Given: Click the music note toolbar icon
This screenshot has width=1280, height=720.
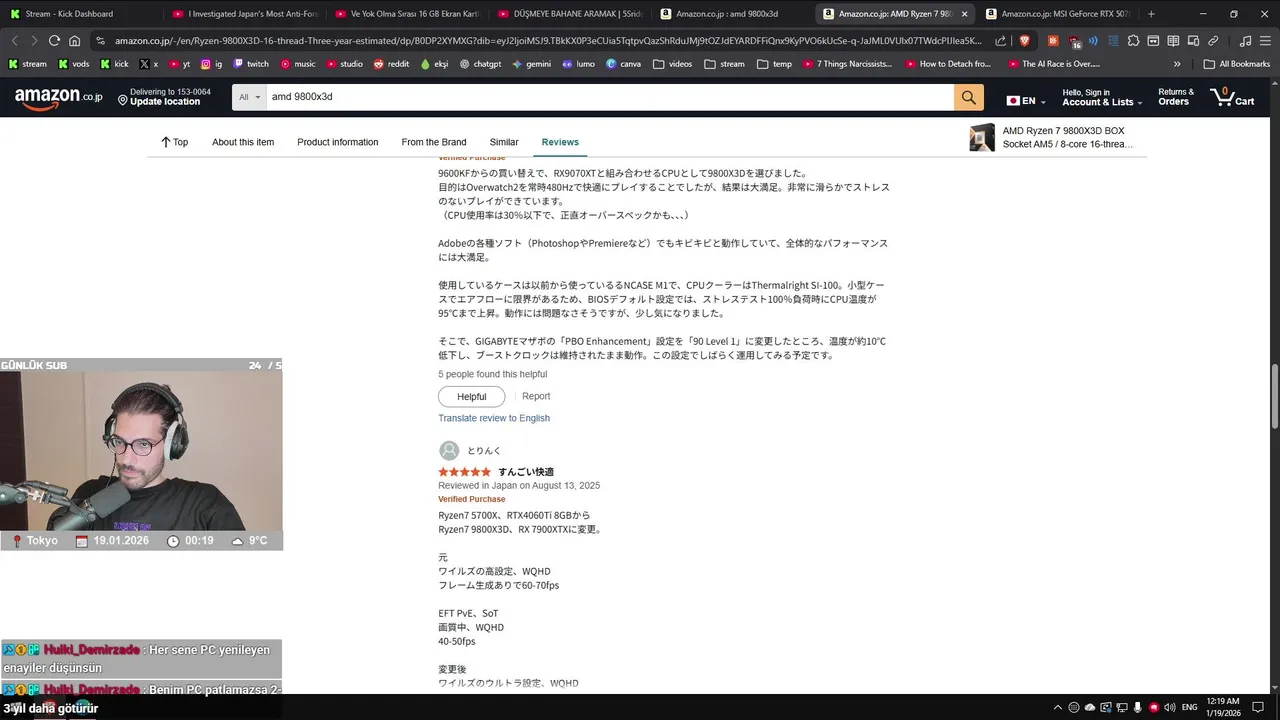Looking at the screenshot, I should tap(1244, 41).
